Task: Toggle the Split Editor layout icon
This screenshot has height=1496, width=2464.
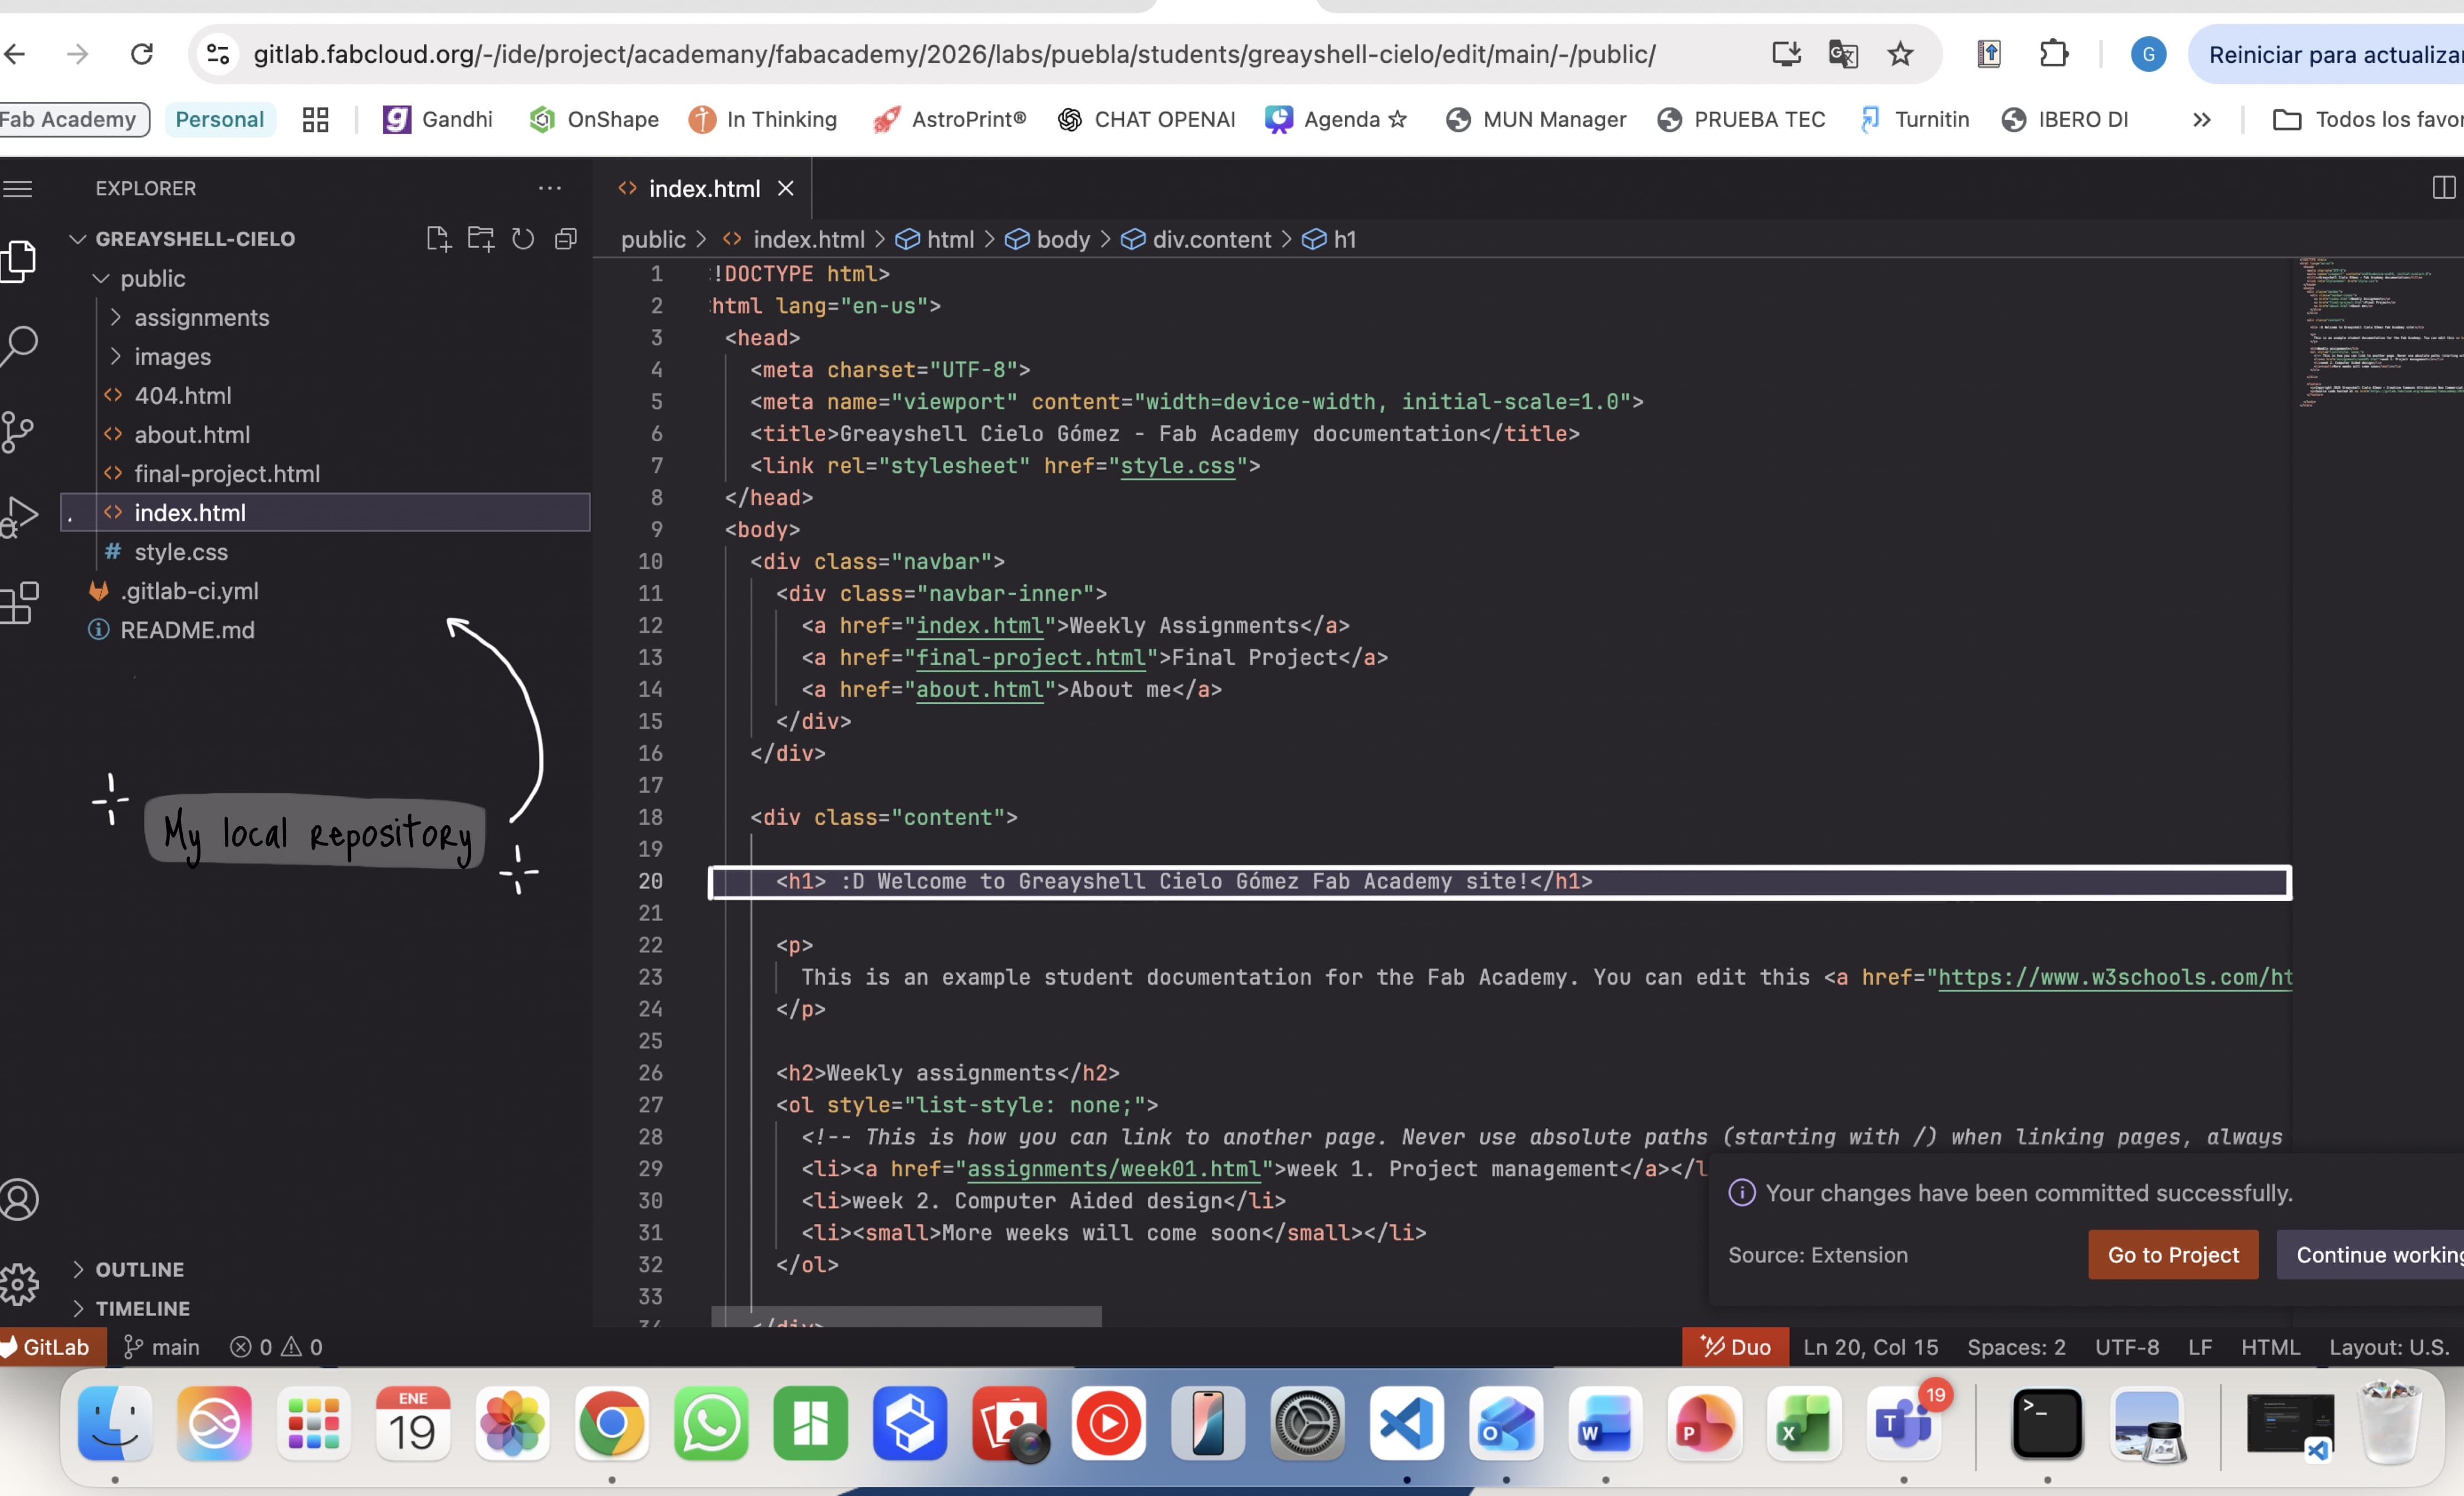Action: click(x=2443, y=188)
